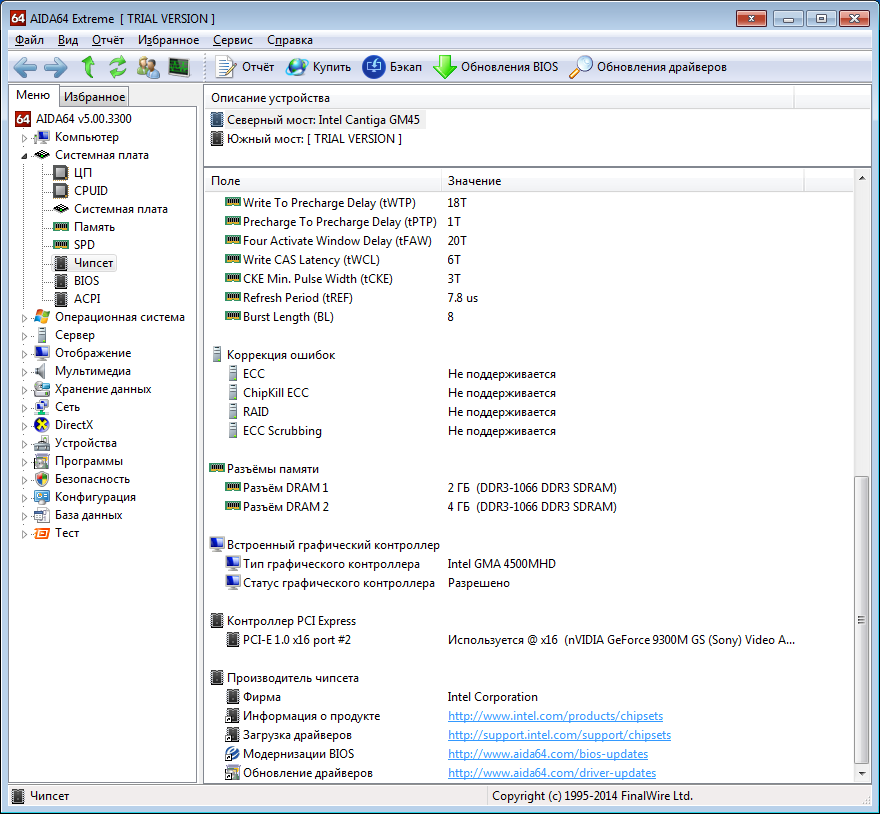Click the BIOS updates green arrow icon
Image resolution: width=880 pixels, height=814 pixels.
444,67
